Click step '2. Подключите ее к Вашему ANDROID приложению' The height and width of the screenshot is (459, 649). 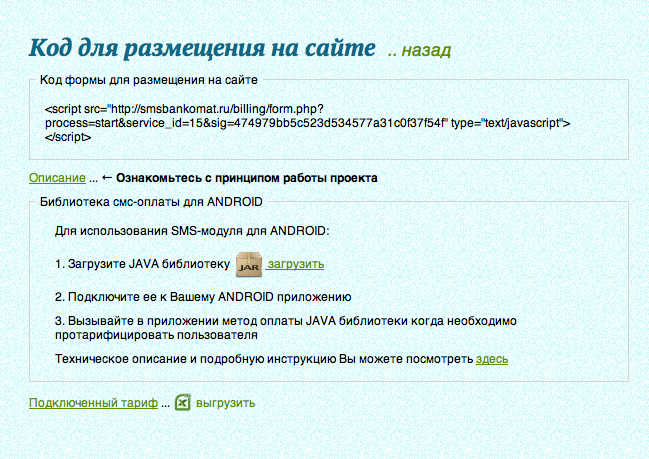click(x=203, y=297)
